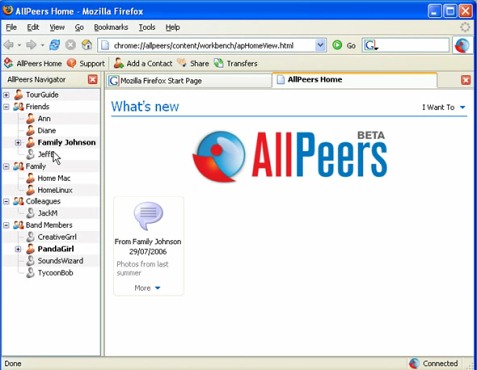
Task: Click the Back navigation arrow
Action: tap(9, 45)
